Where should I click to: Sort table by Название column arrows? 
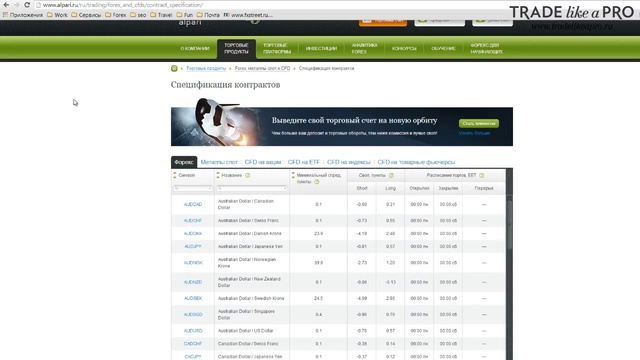pos(218,175)
